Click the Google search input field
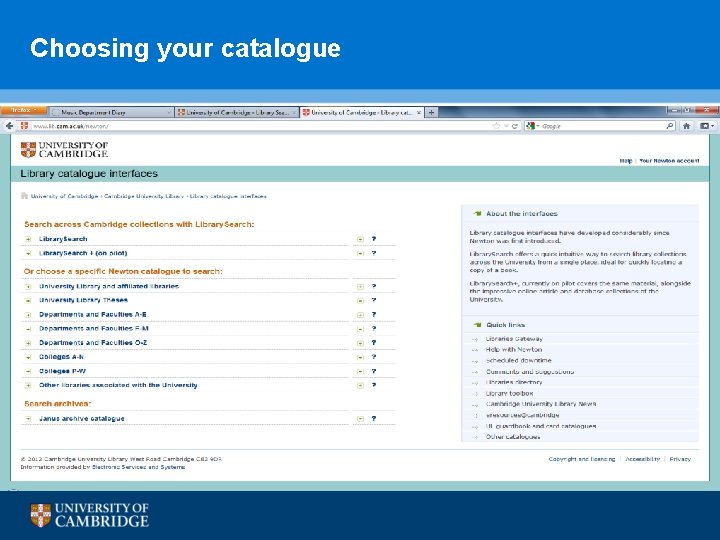Image resolution: width=720 pixels, height=540 pixels. 602,126
